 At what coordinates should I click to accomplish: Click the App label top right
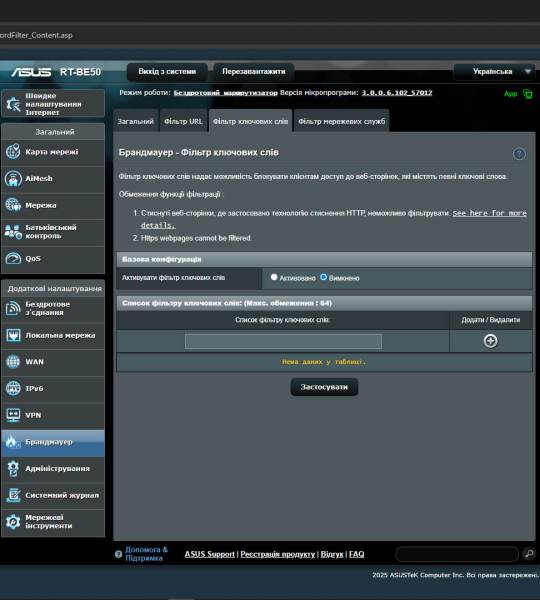511,94
